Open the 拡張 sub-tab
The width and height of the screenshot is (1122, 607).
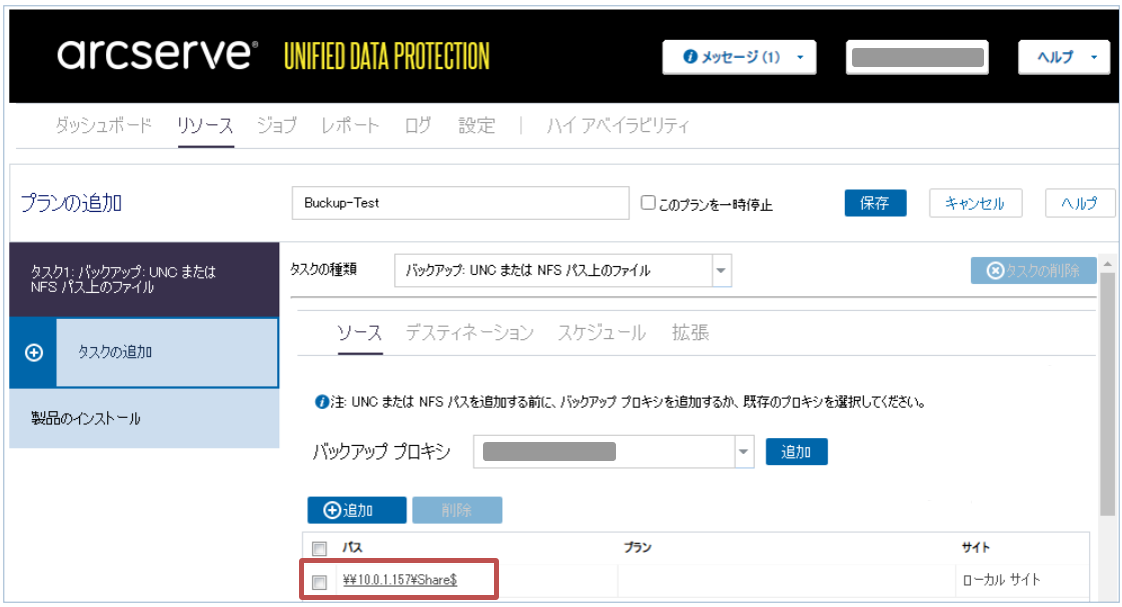tap(691, 333)
